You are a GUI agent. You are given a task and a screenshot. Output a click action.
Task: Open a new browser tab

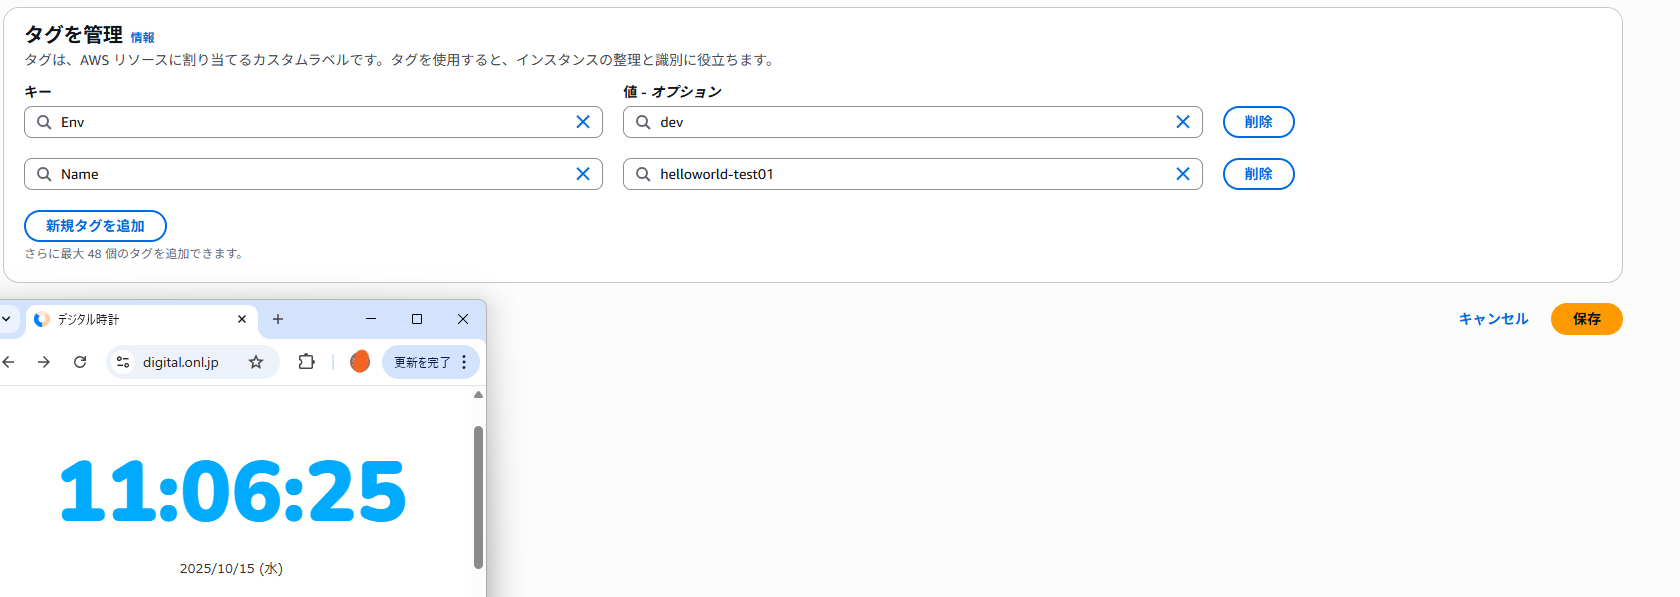coord(278,319)
